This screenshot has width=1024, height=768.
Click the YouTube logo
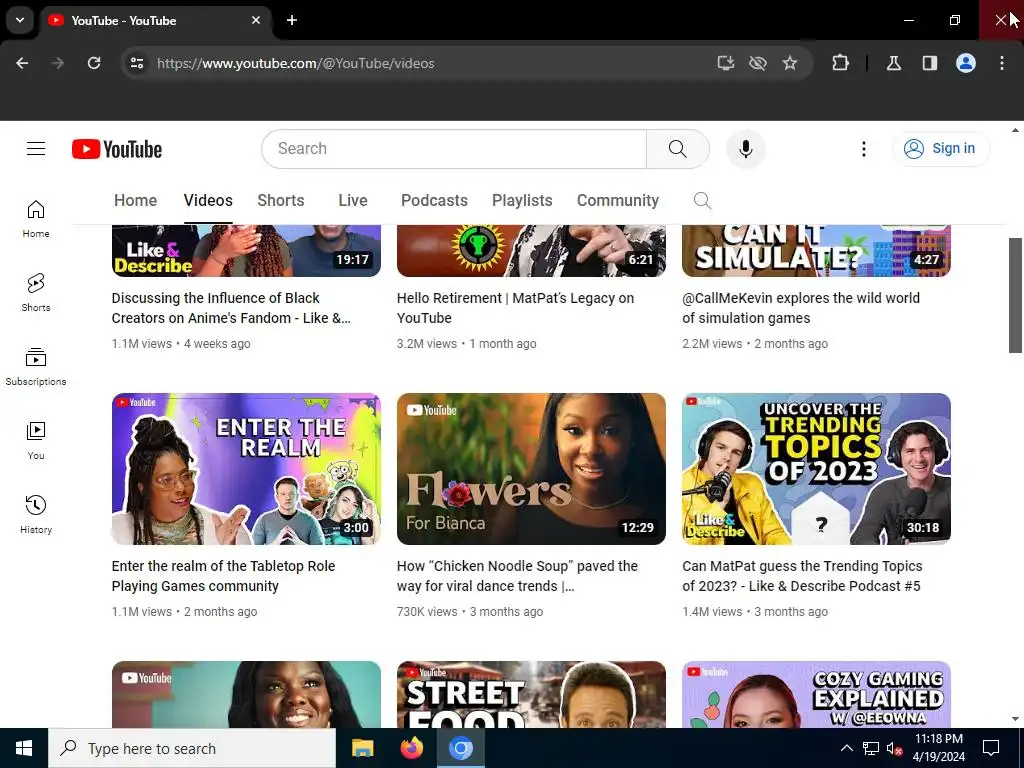(117, 149)
